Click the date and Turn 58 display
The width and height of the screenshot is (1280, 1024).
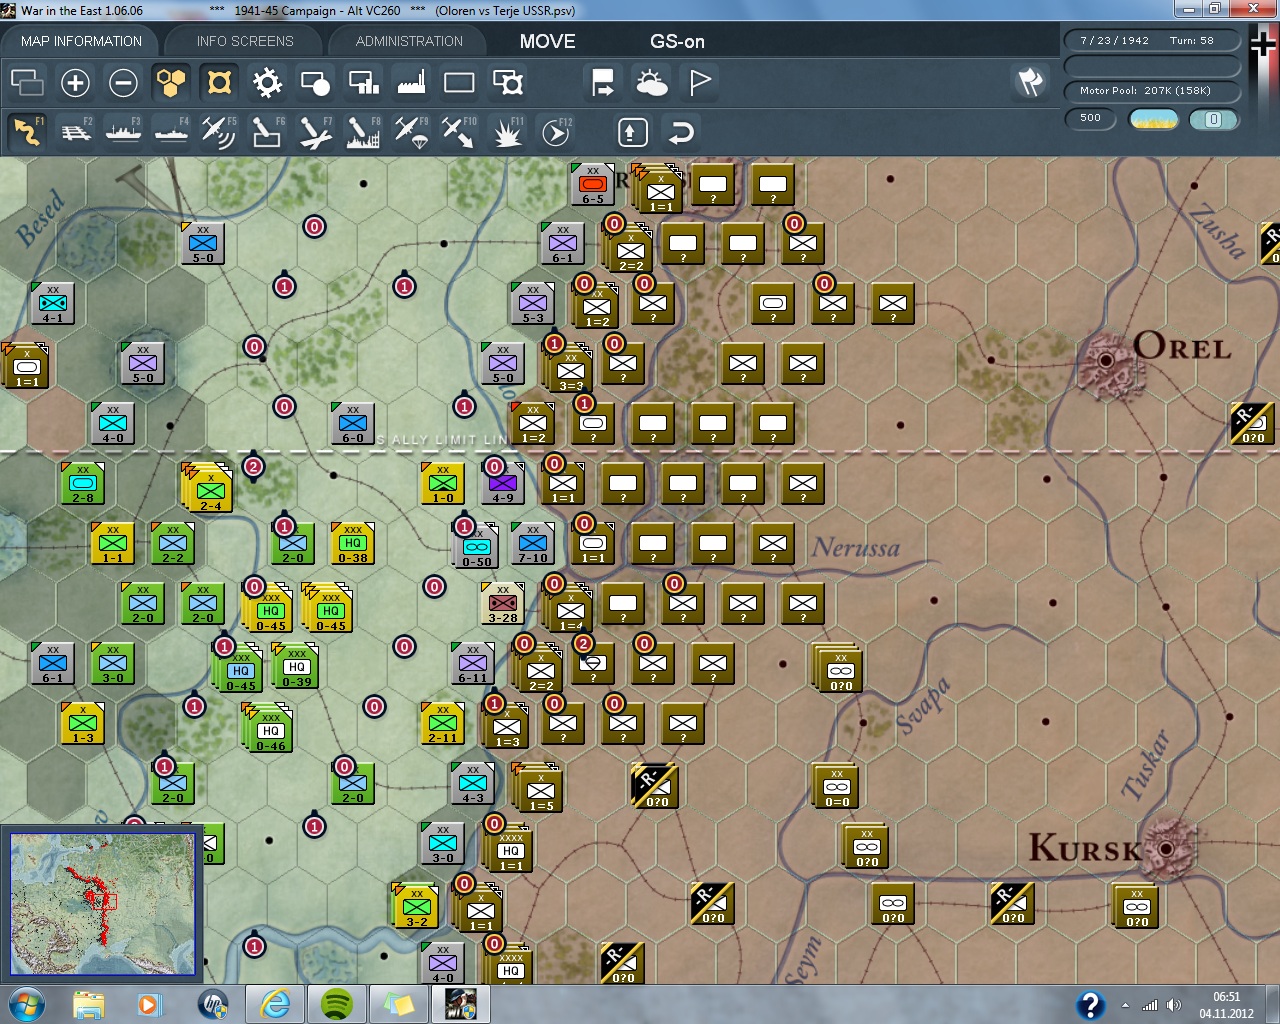click(1152, 41)
